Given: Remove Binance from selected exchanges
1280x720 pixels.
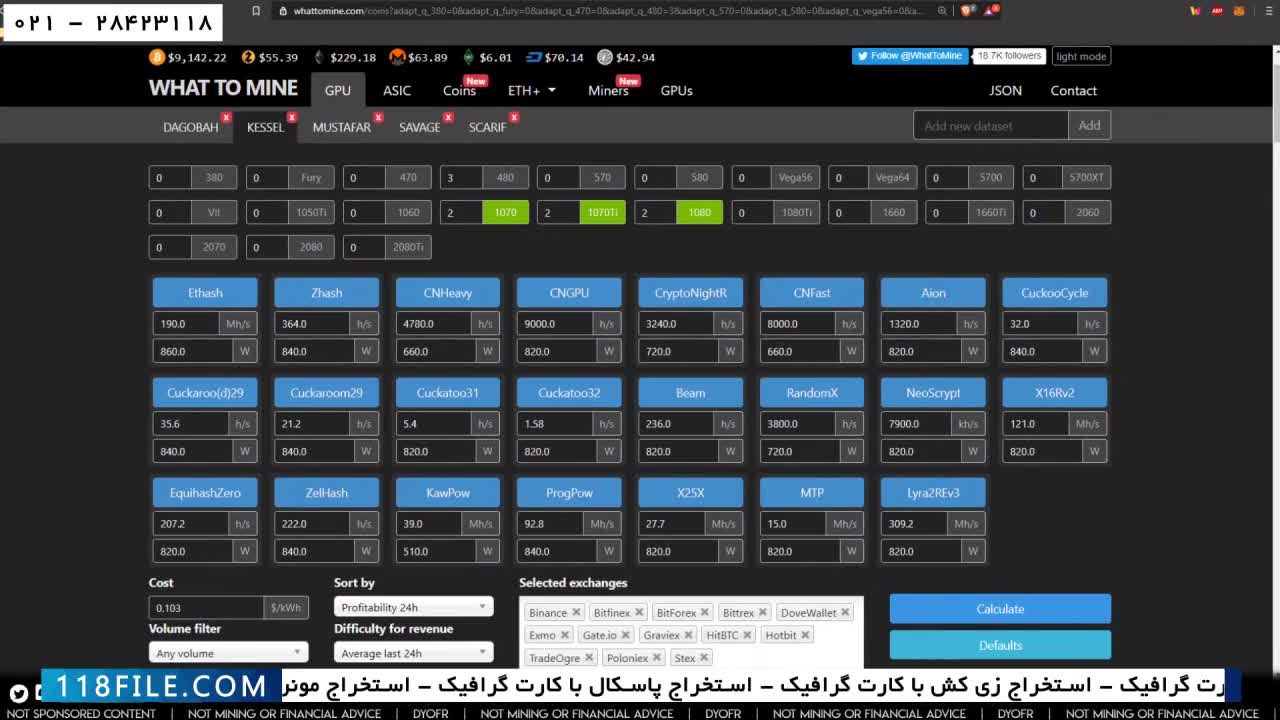Looking at the screenshot, I should click(x=576, y=613).
